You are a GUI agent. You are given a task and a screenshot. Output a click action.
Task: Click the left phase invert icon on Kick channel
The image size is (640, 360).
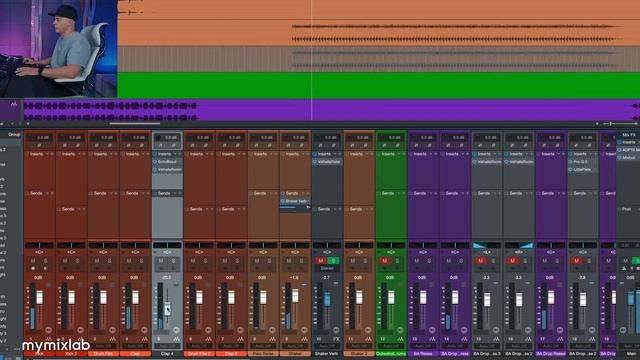(40, 145)
